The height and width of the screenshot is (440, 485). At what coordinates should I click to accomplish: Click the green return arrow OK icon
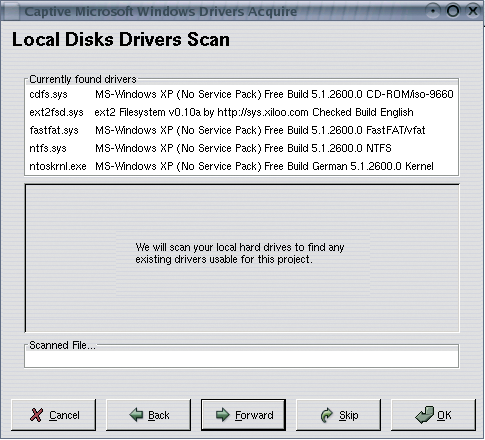[x=425, y=415]
